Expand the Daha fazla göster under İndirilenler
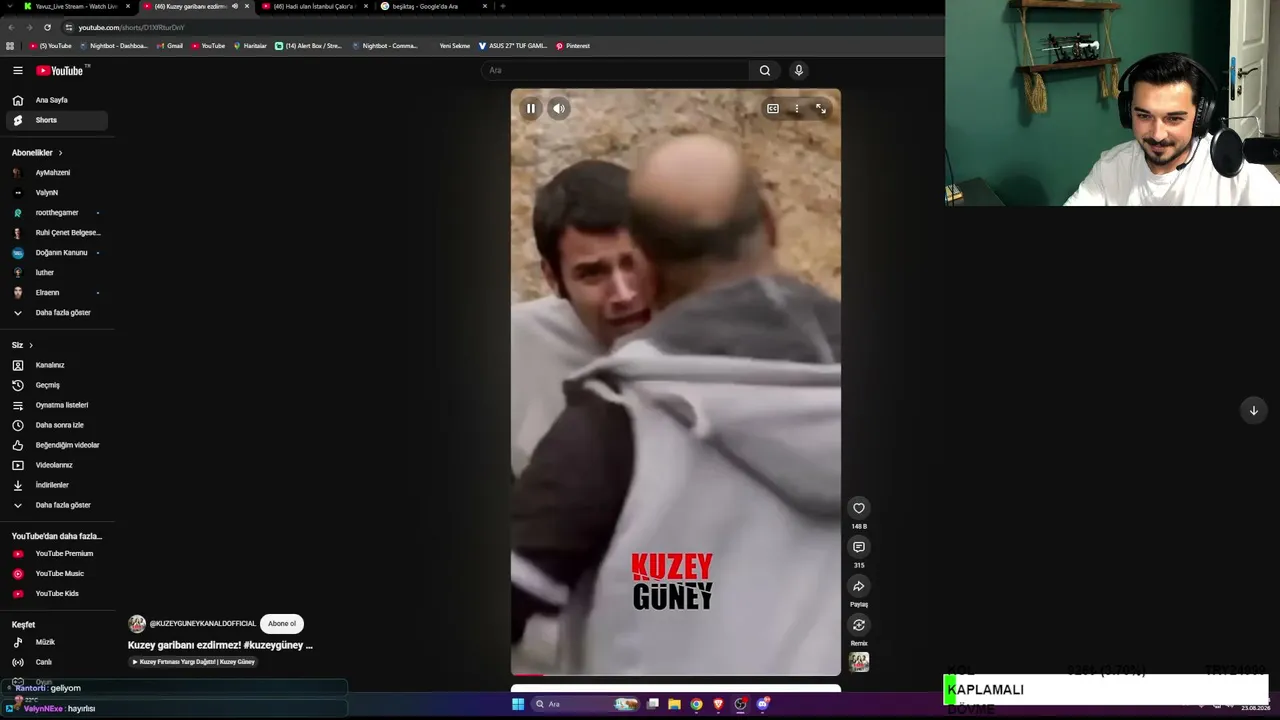Image resolution: width=1280 pixels, height=720 pixels. coord(57,505)
